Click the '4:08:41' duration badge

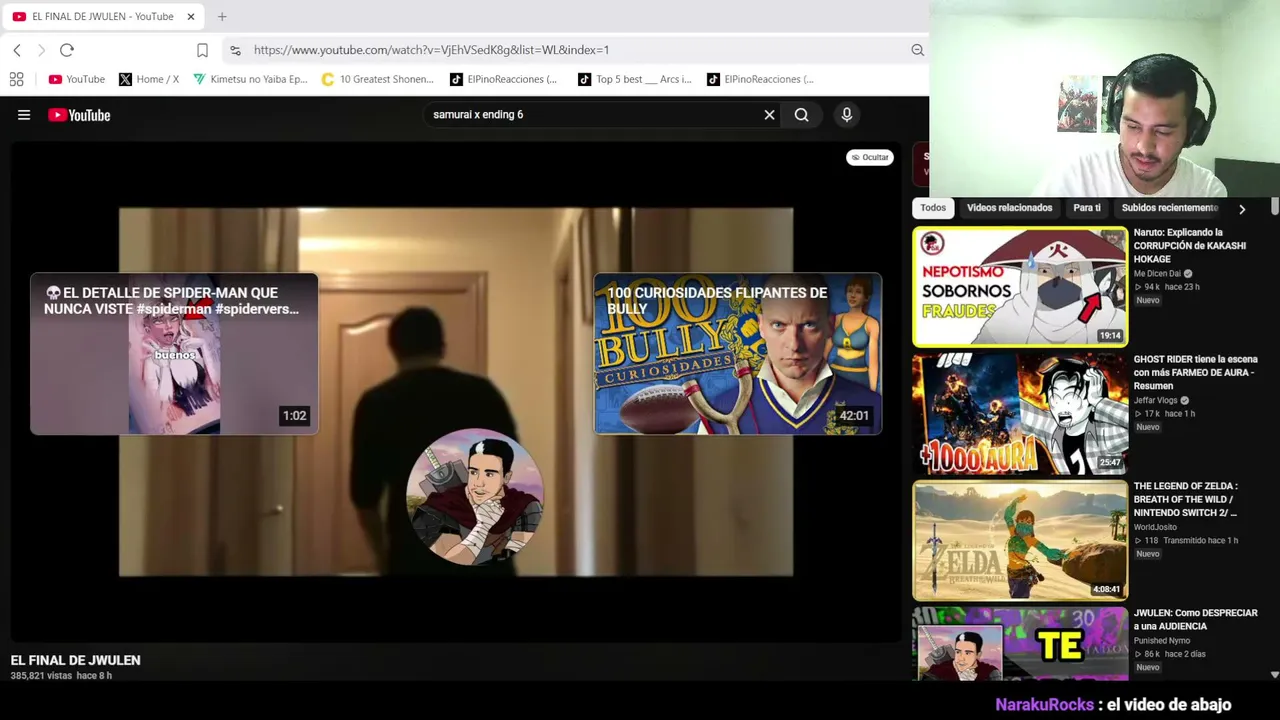(1106, 590)
